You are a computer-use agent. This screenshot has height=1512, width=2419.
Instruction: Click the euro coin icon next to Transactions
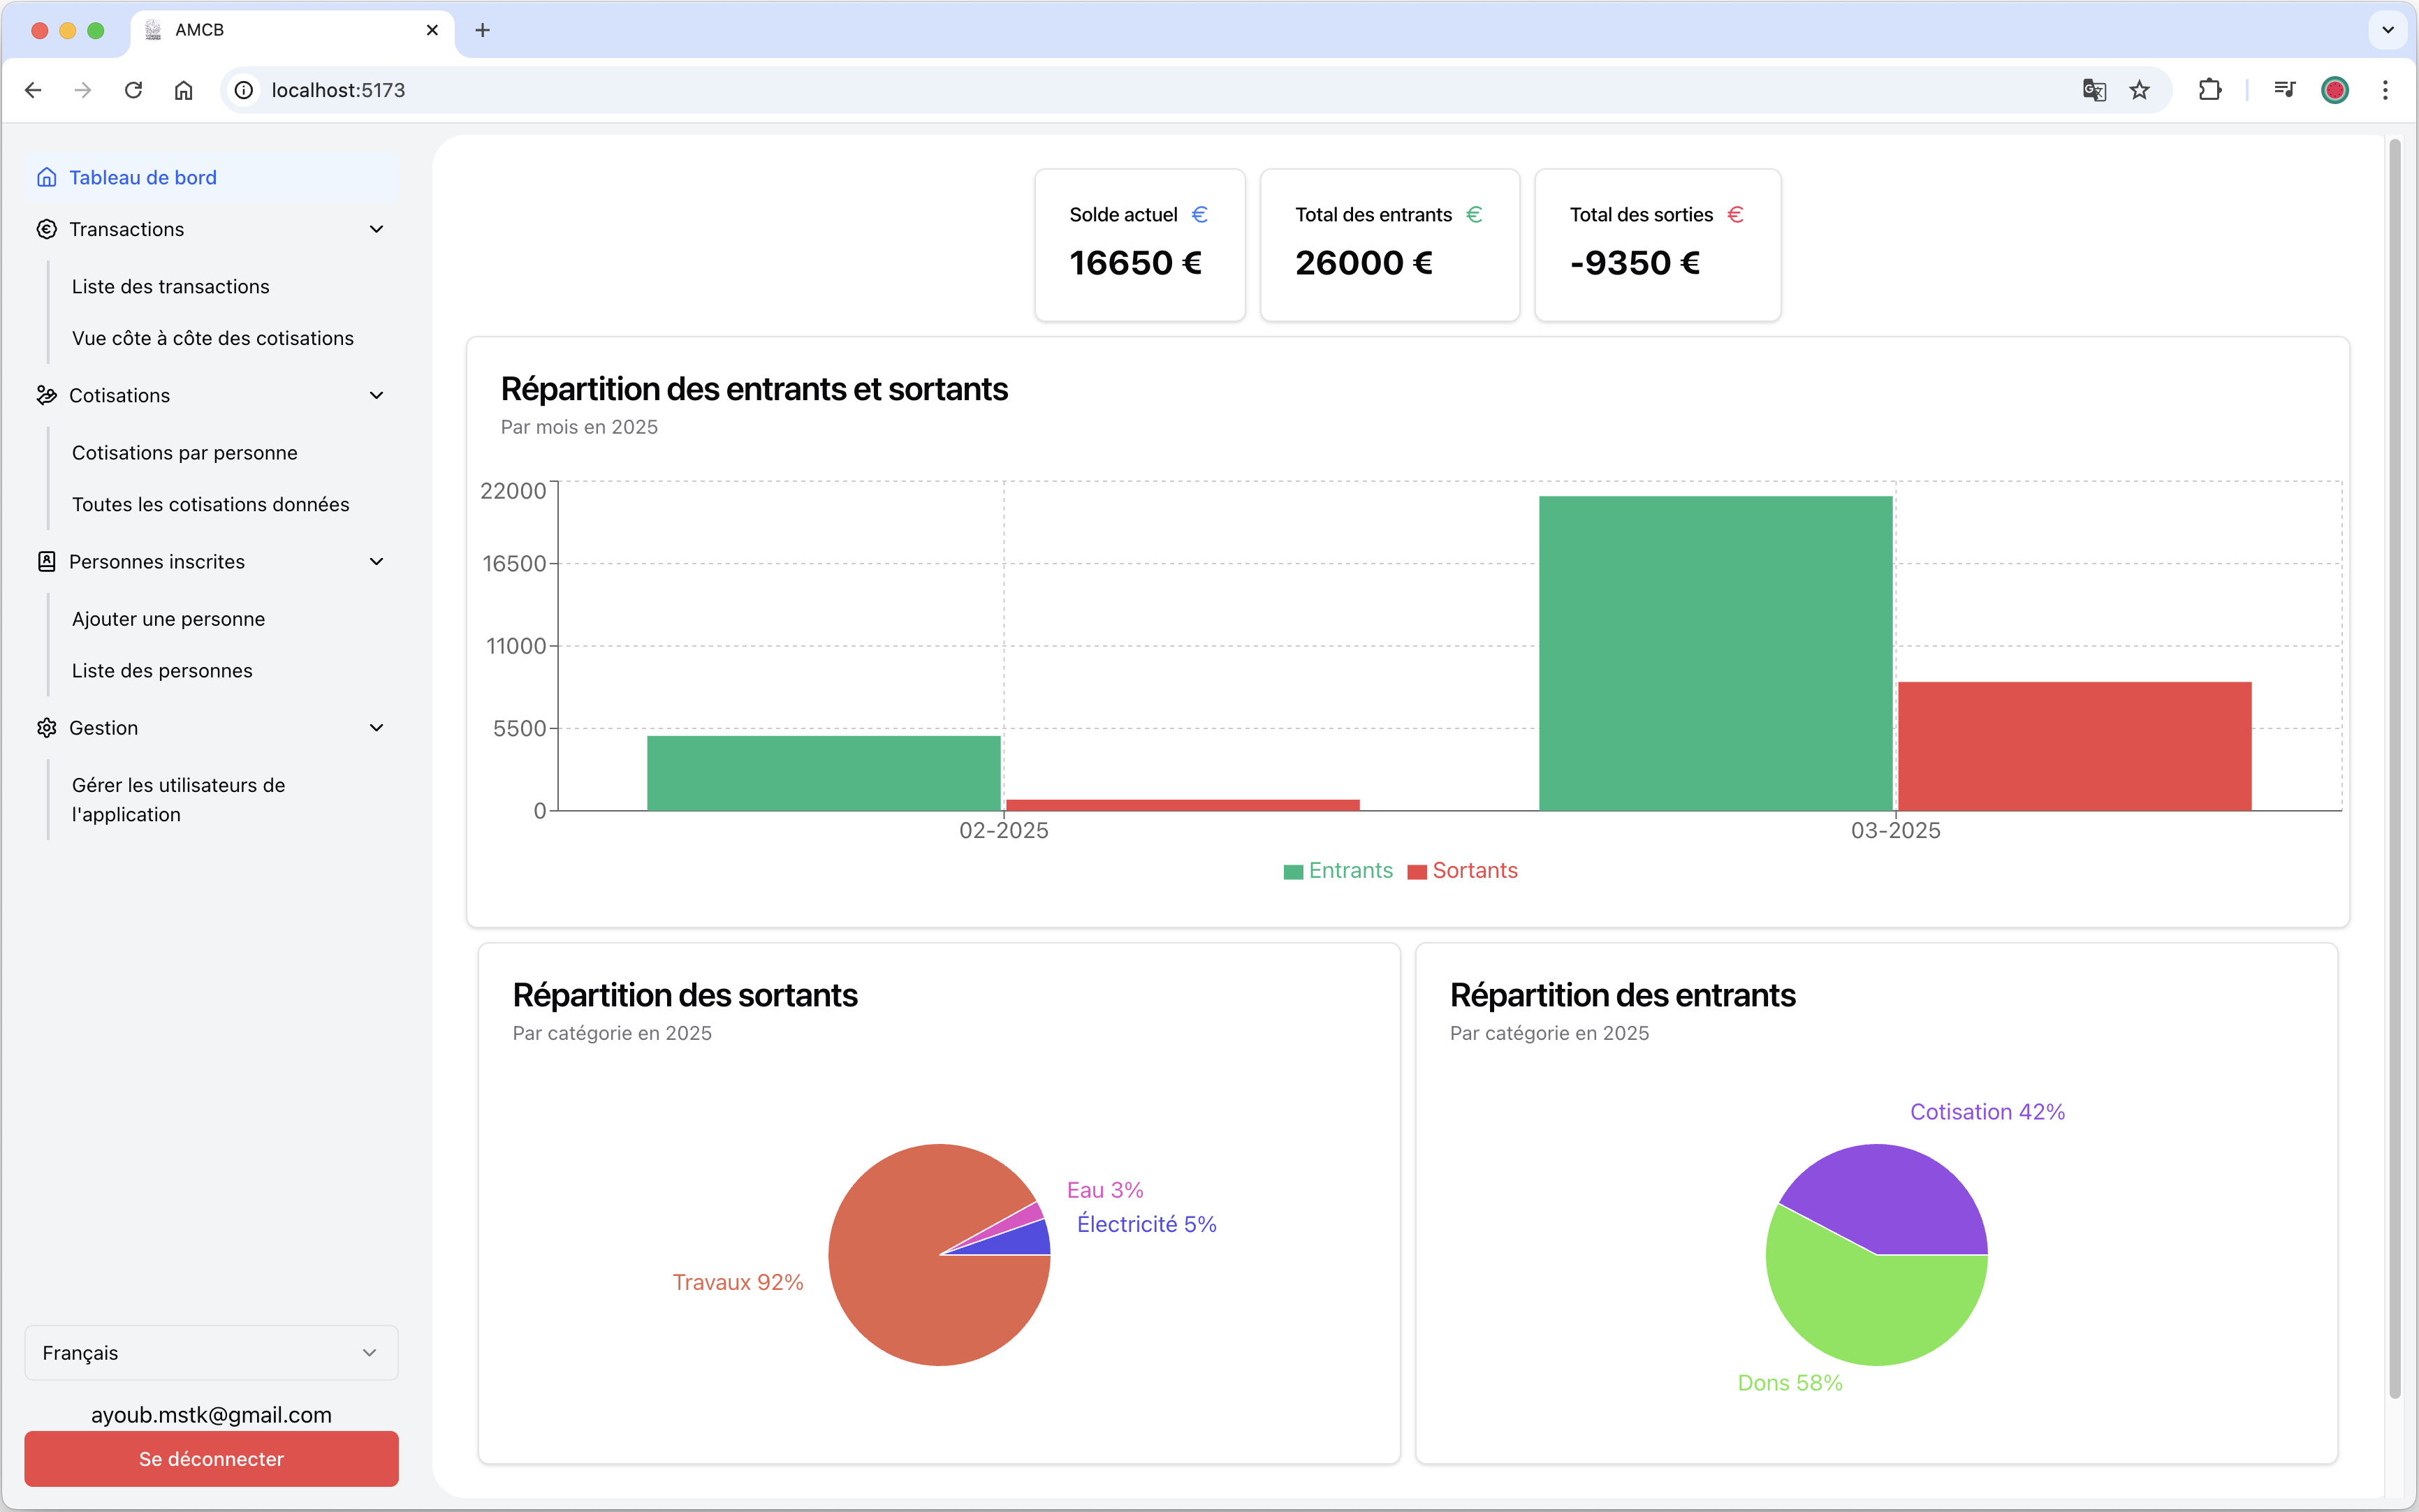click(x=46, y=229)
